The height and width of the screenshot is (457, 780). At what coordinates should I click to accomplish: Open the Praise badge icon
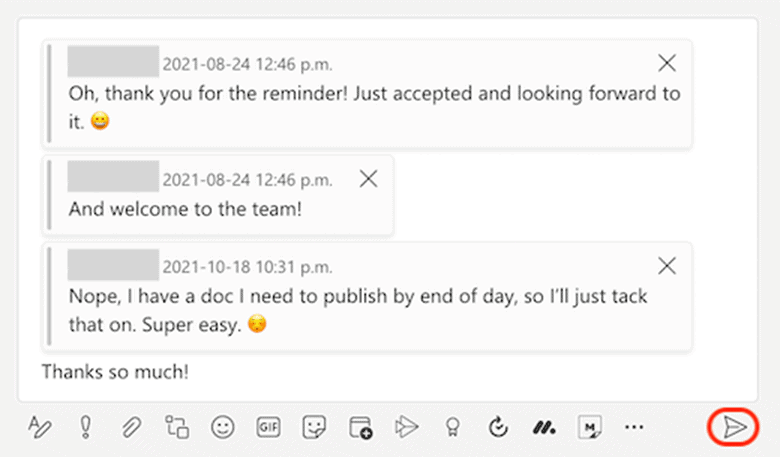452,427
